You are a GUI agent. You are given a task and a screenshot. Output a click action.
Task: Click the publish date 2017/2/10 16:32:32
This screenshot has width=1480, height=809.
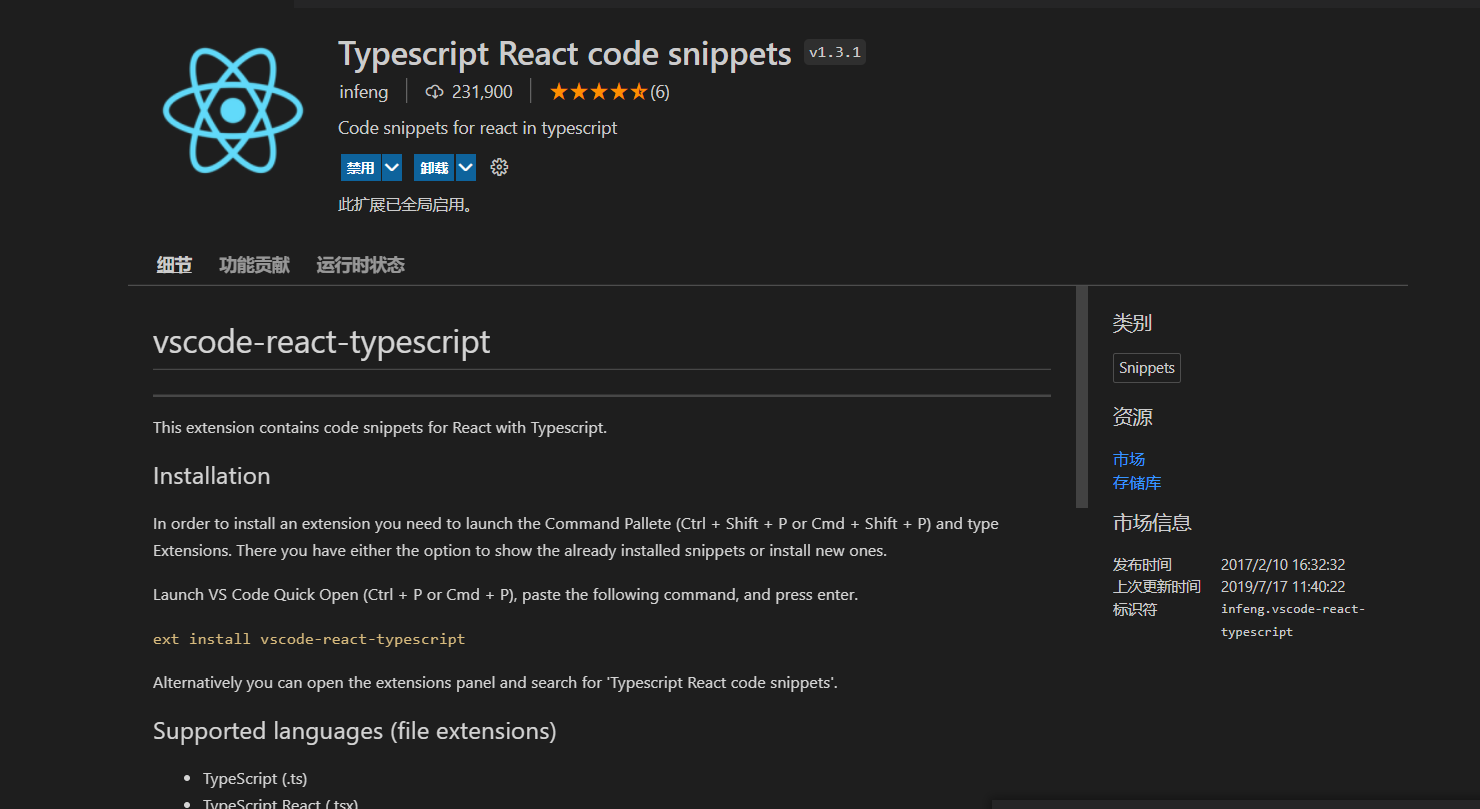click(x=1283, y=565)
